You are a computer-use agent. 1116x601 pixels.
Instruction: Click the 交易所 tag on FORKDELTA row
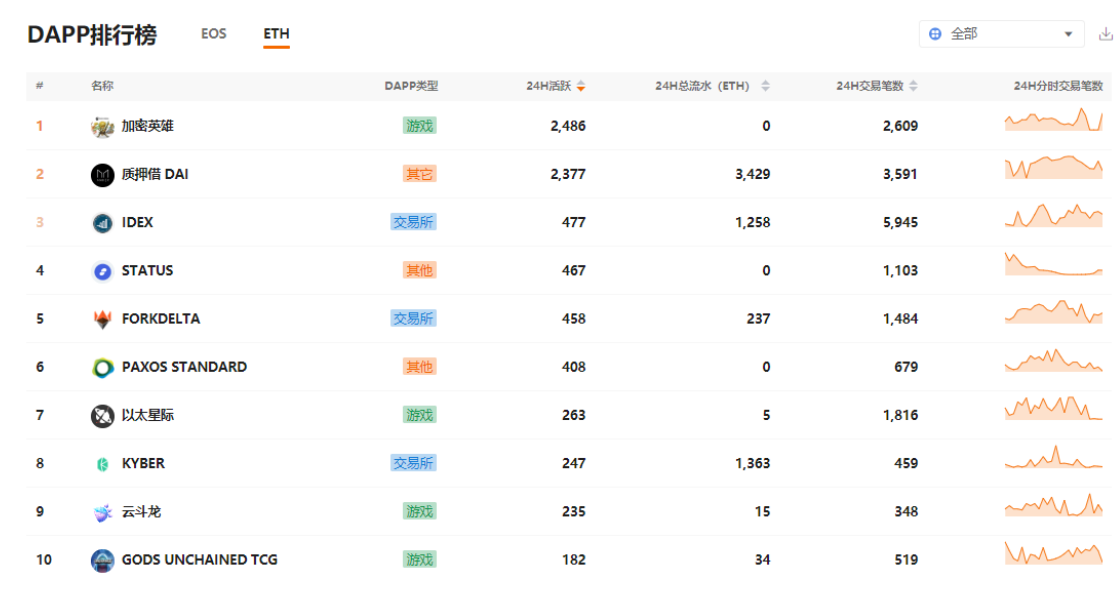[x=414, y=318]
